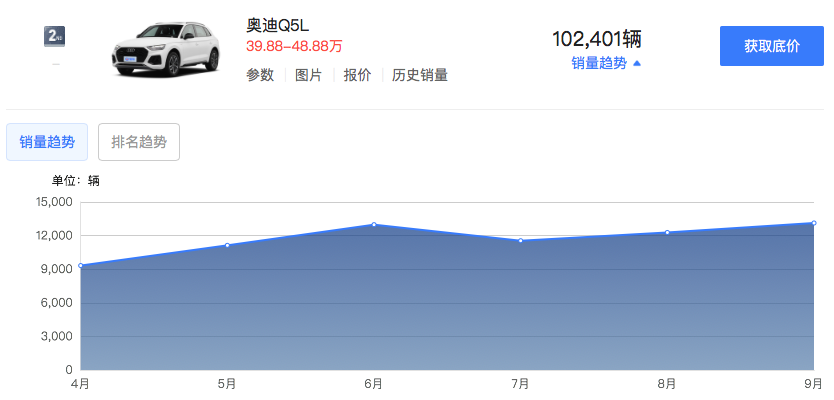Open the 图片 pictures link

click(x=309, y=75)
